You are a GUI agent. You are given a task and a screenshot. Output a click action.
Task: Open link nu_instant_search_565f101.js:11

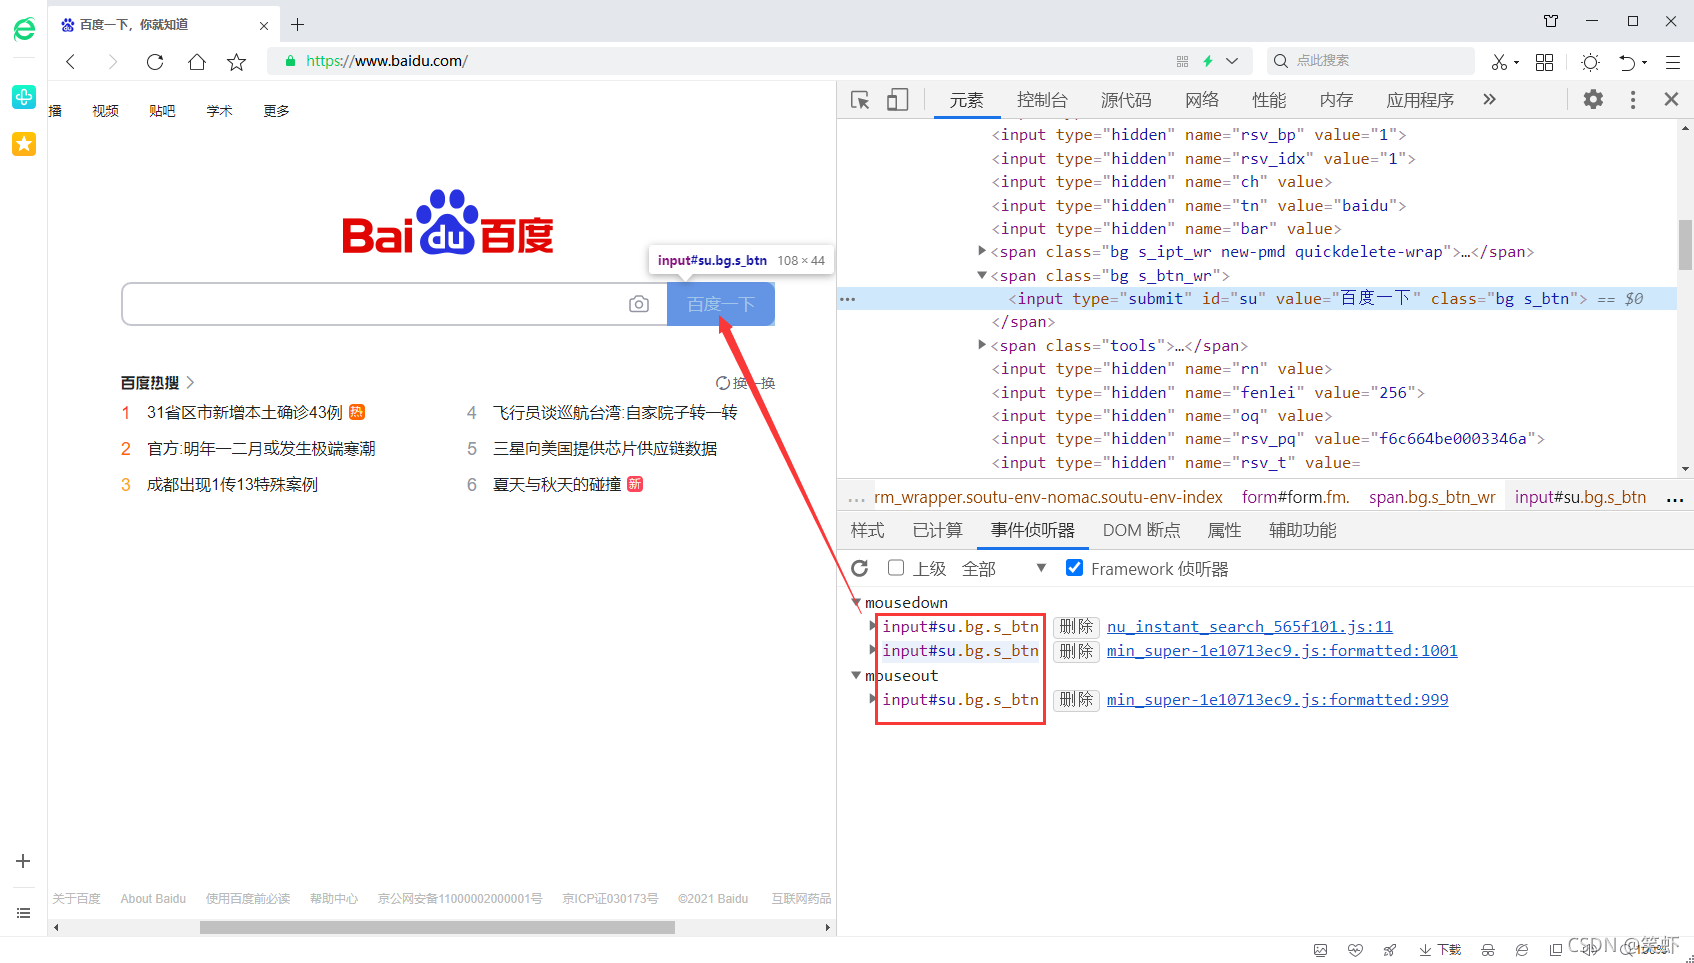1250,626
